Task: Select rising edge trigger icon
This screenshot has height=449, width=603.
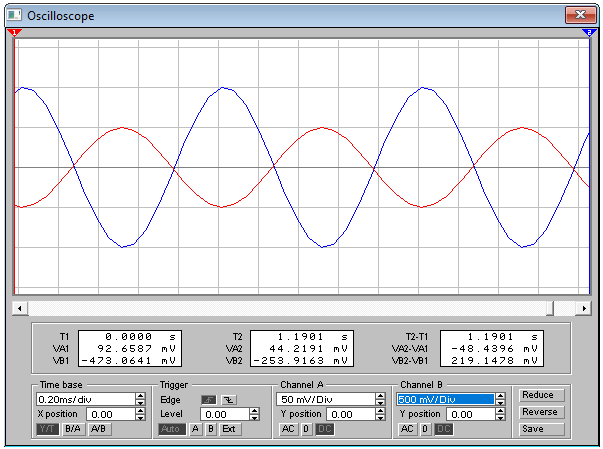Action: point(208,400)
